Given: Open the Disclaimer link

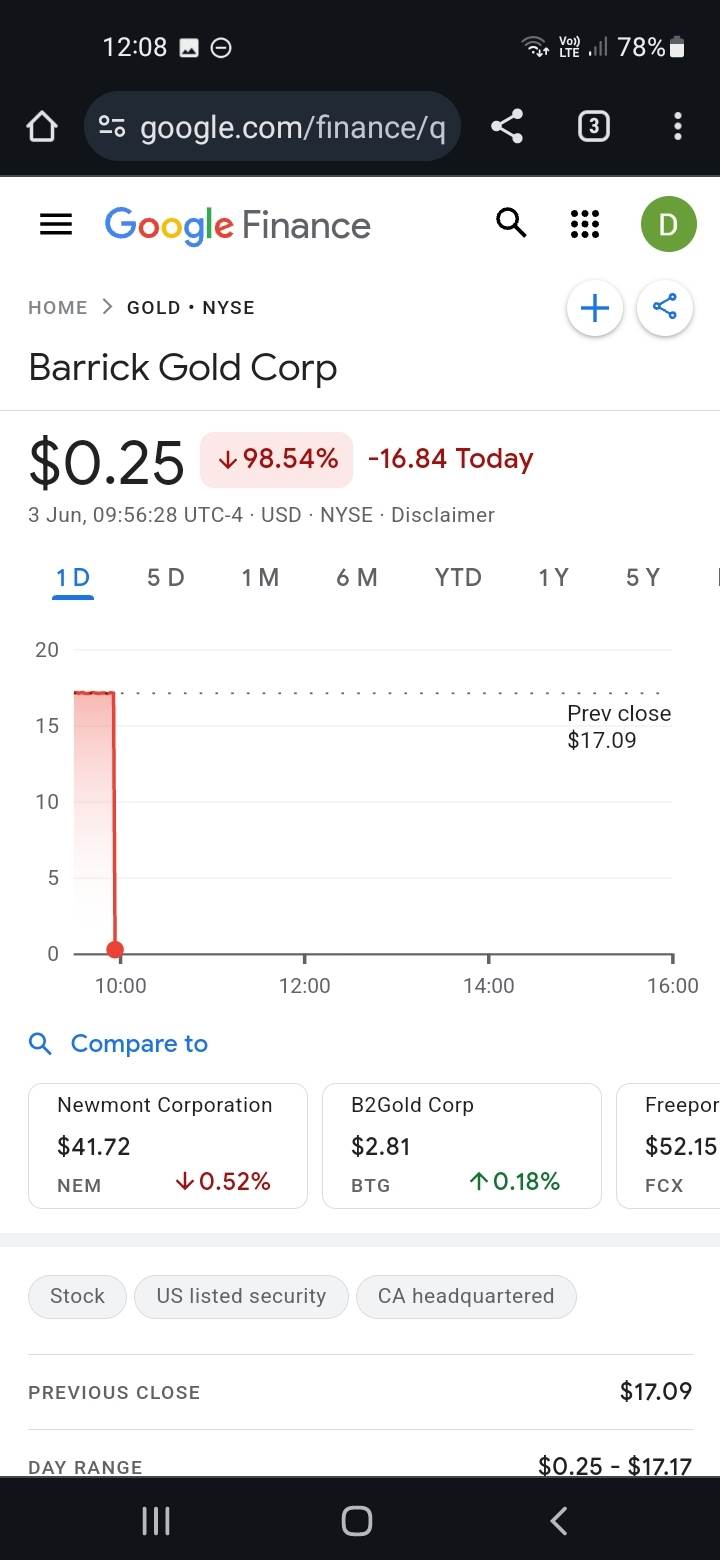Looking at the screenshot, I should [443, 515].
